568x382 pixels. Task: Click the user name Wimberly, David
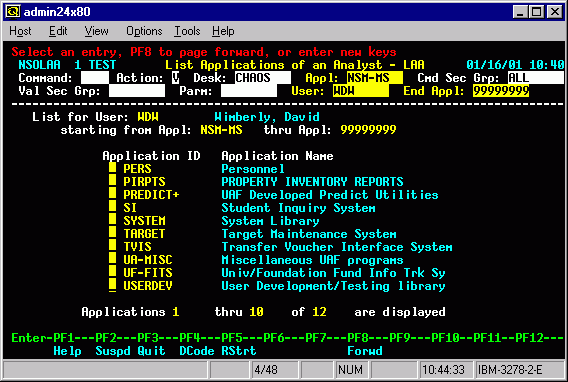[x=267, y=117]
